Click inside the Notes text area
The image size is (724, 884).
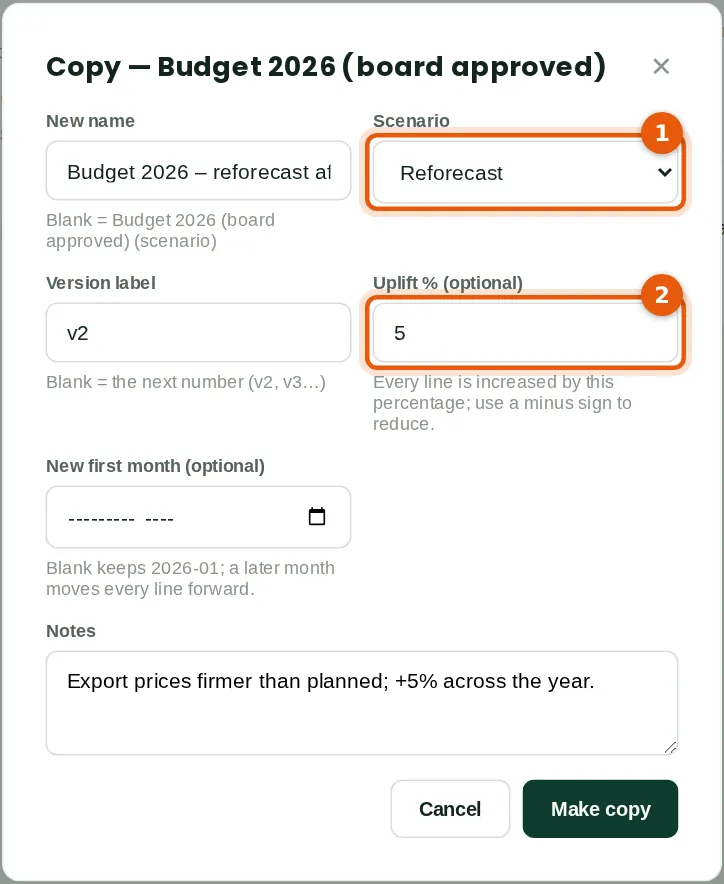point(362,703)
